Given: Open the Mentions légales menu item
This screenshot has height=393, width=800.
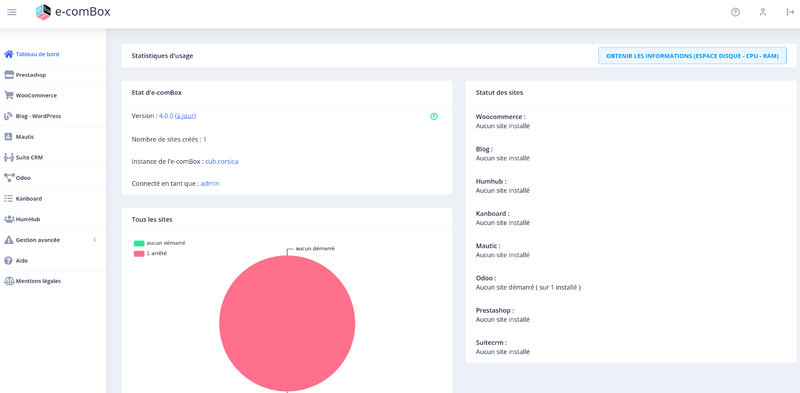Looking at the screenshot, I should (x=53, y=281).
